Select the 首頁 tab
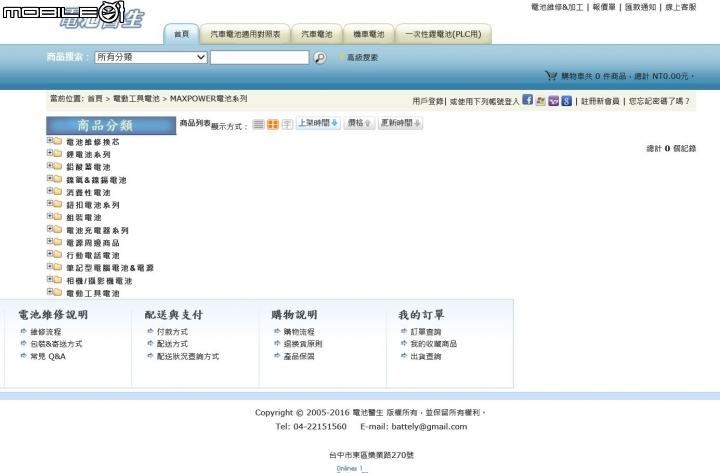 click(181, 34)
